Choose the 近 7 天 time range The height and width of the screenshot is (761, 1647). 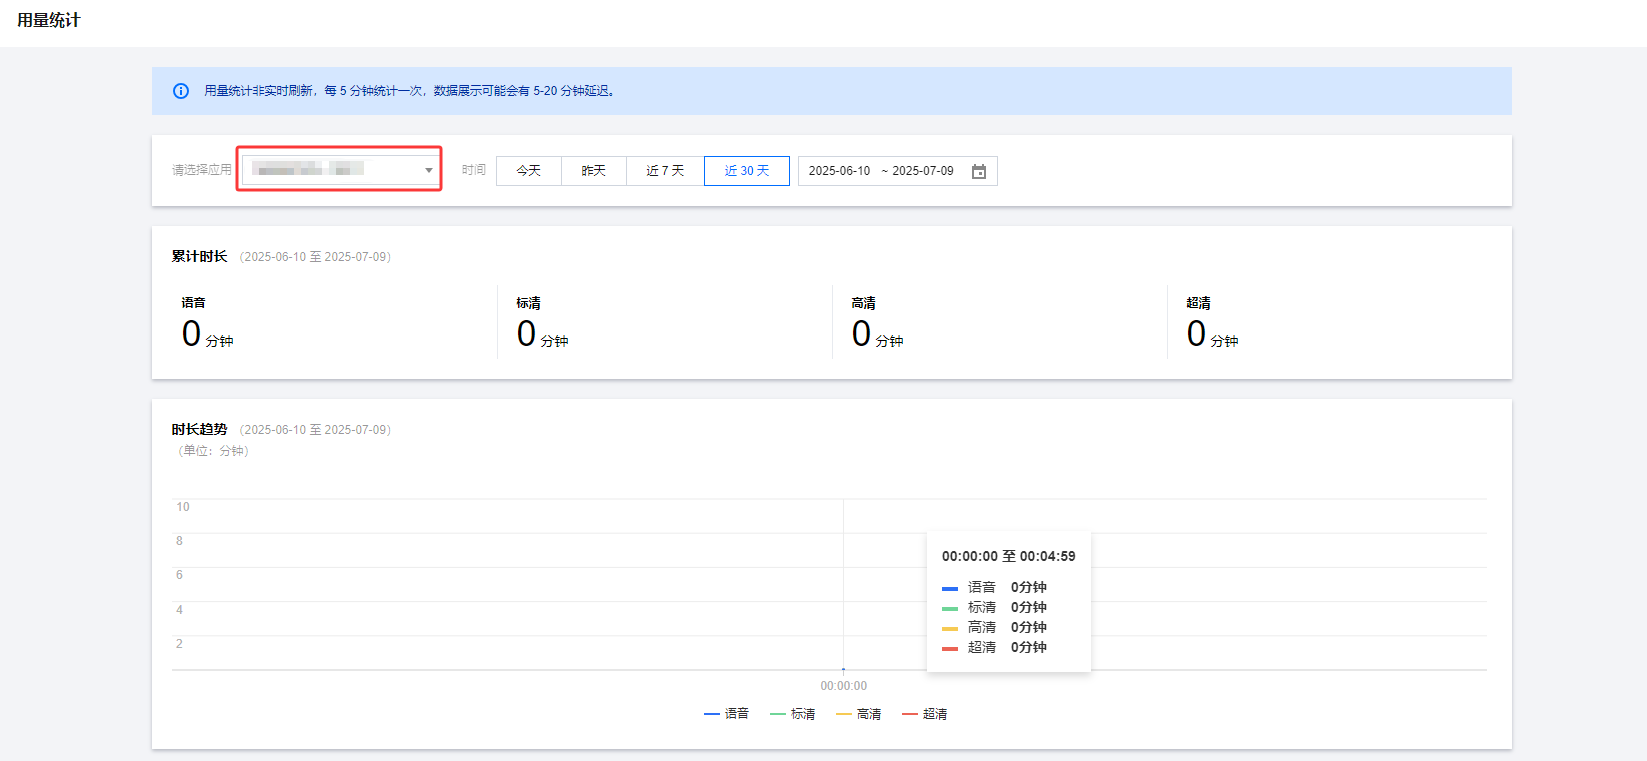pos(665,171)
